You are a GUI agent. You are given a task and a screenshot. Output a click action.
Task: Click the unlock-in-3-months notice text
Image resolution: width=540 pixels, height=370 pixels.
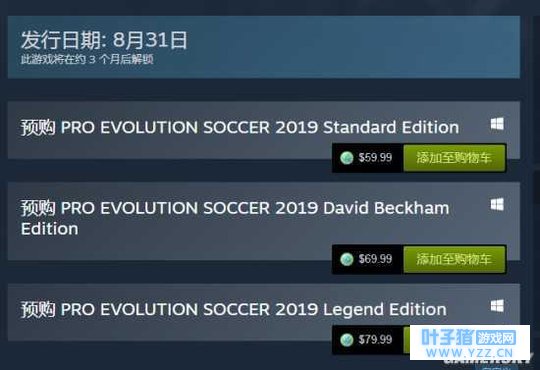point(87,59)
